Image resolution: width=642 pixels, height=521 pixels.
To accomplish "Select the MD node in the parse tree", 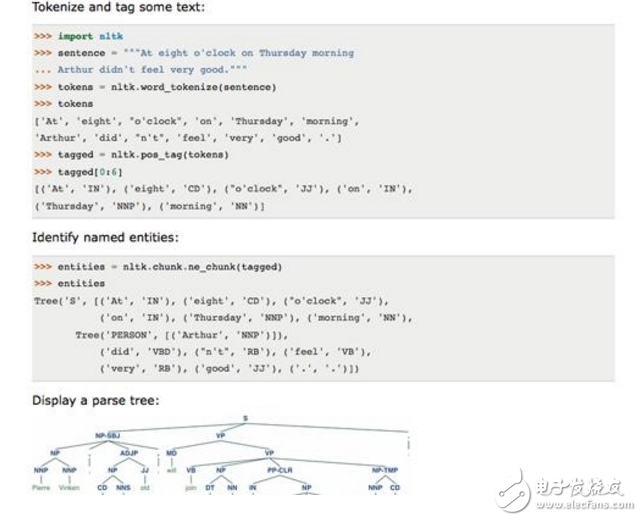I will pos(171,452).
